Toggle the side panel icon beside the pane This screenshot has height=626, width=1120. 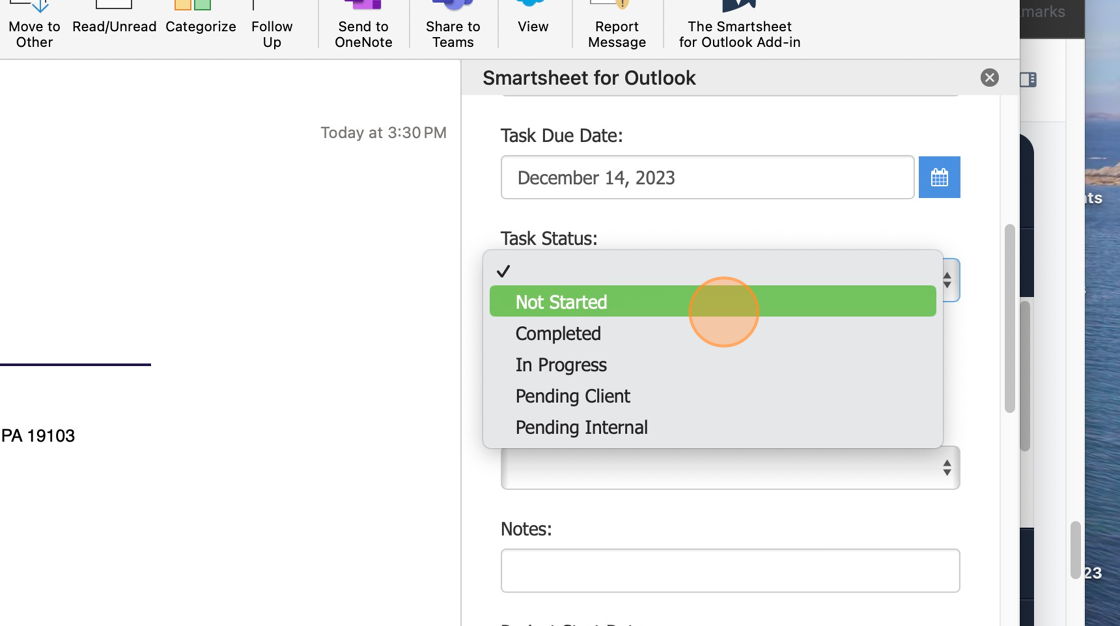pyautogui.click(x=1028, y=79)
